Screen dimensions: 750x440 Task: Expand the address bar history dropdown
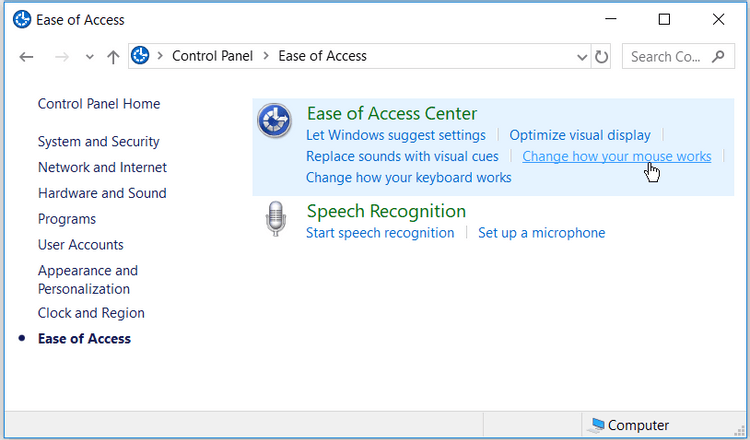tap(582, 57)
